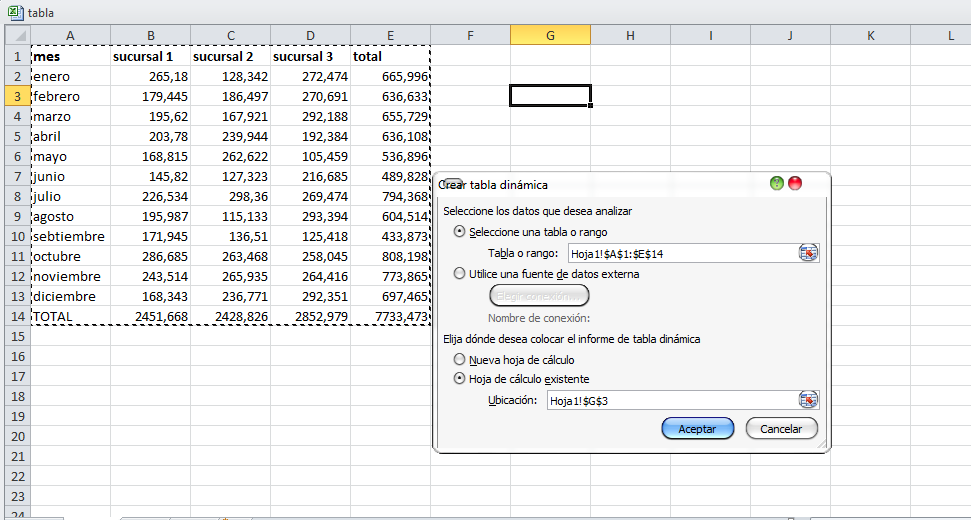
Task: Select column K header
Action: click(870, 36)
